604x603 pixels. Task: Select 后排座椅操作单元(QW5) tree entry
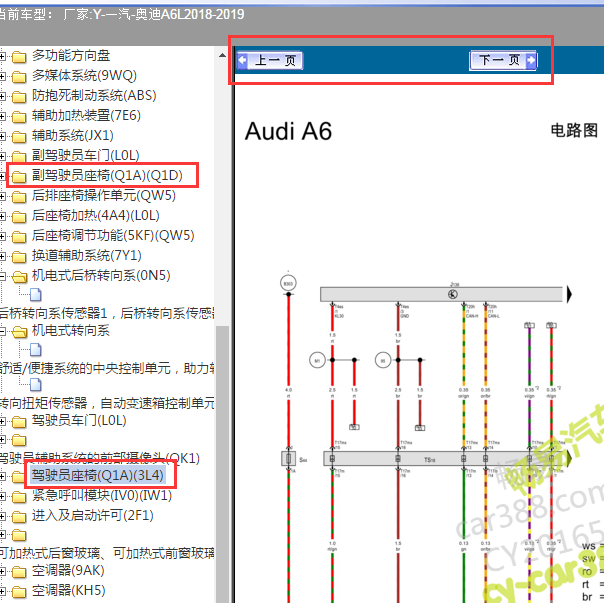pyautogui.click(x=104, y=196)
